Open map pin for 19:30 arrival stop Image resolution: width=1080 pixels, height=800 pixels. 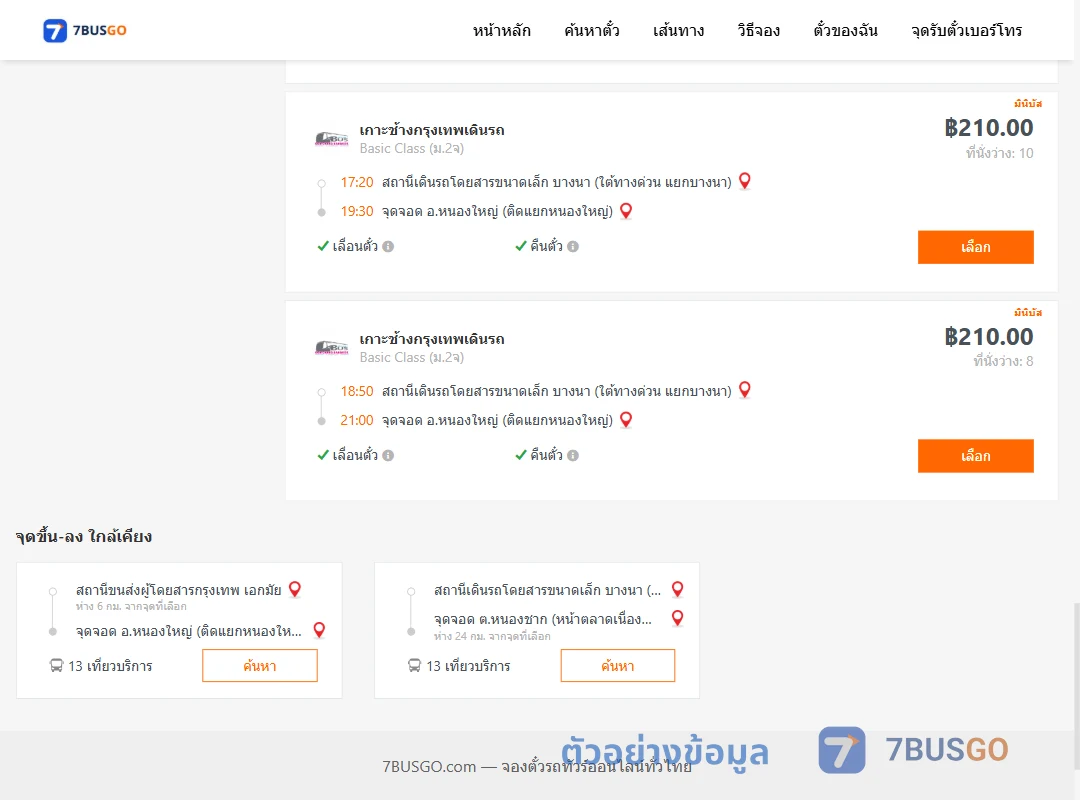pyautogui.click(x=626, y=211)
